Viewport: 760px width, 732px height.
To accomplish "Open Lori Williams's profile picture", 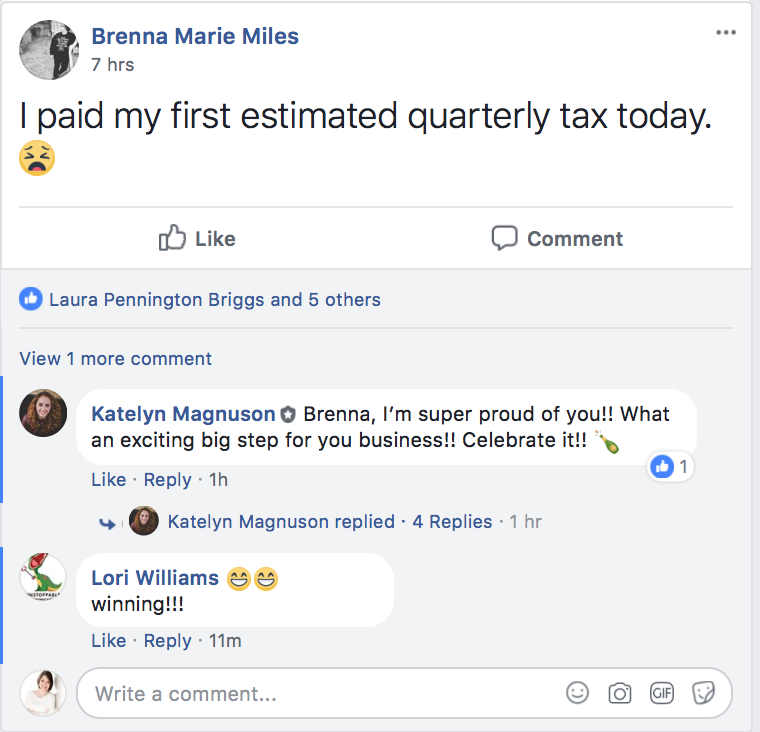I will [x=43, y=578].
